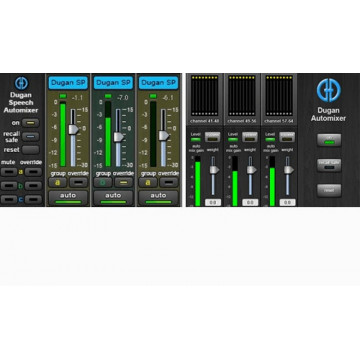Click group button 'a' on the -6.1 channel
The image size is (360, 360).
click(148, 182)
